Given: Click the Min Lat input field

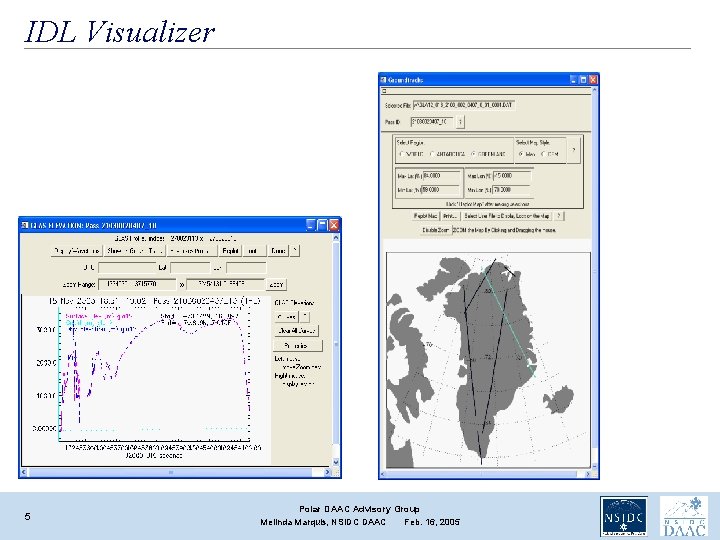Looking at the screenshot, I should [440, 190].
